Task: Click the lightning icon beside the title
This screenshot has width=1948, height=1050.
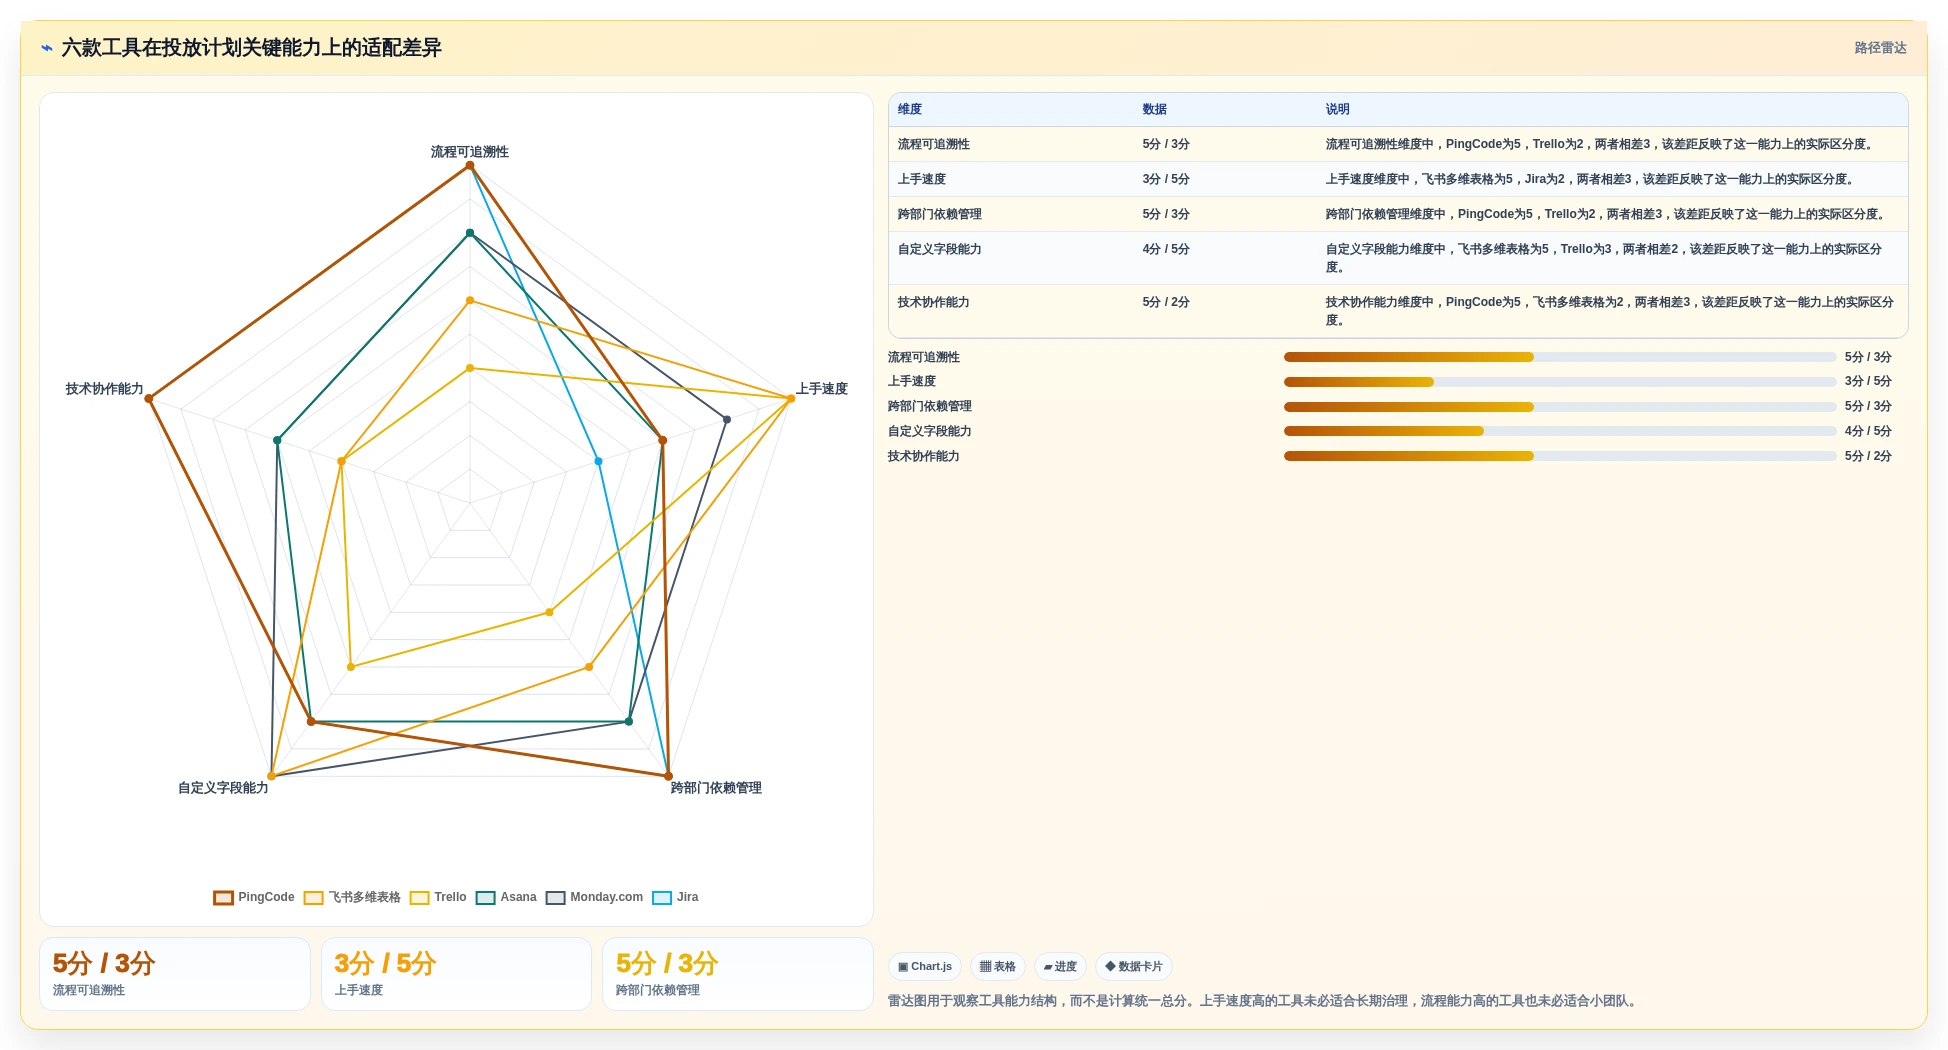Action: 46,48
